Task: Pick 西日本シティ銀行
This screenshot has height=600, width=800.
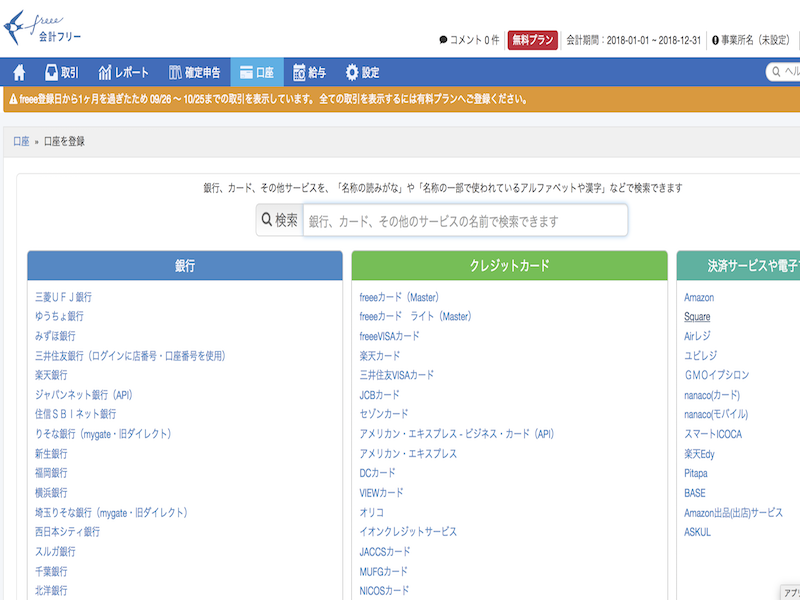Action: 67,532
